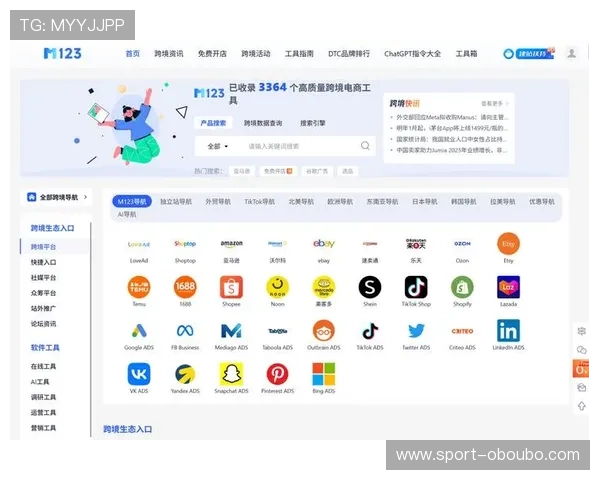
Task: Open the LinkedIn ADS icon
Action: pos(508,331)
